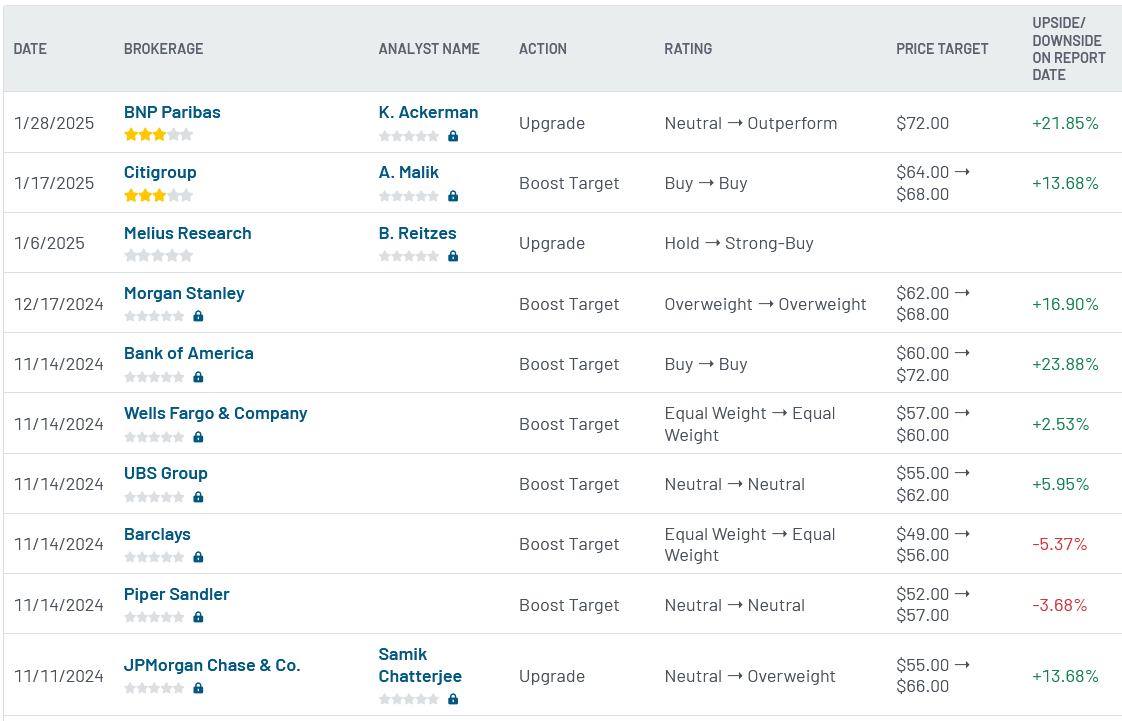Open the Melius Research brokerage link
Viewport: 1122px width, 721px height.
(x=187, y=233)
